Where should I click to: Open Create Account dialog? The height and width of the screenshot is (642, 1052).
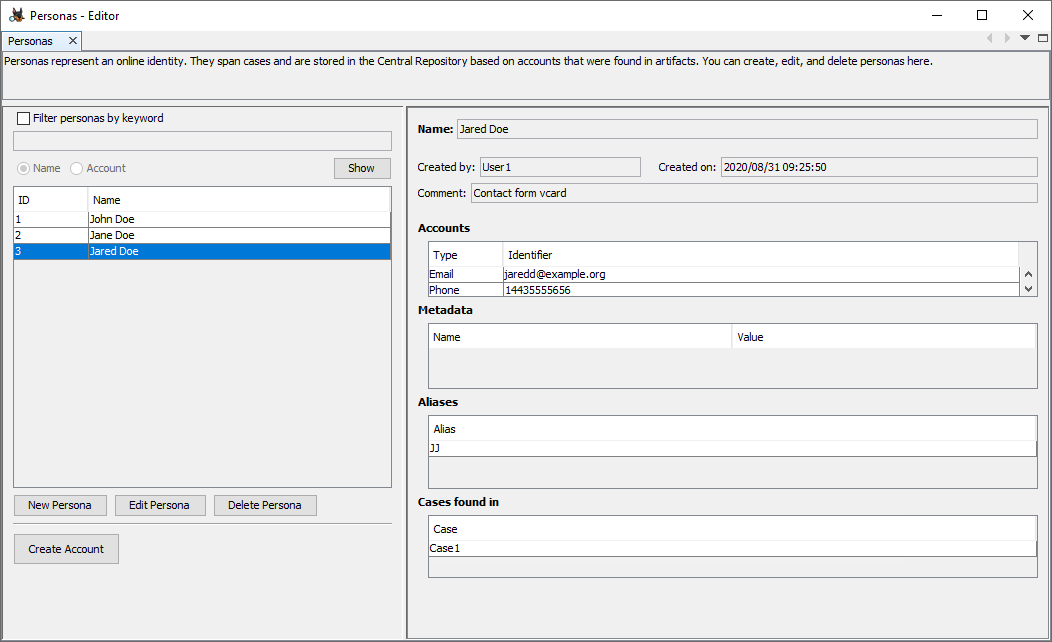[x=66, y=549]
